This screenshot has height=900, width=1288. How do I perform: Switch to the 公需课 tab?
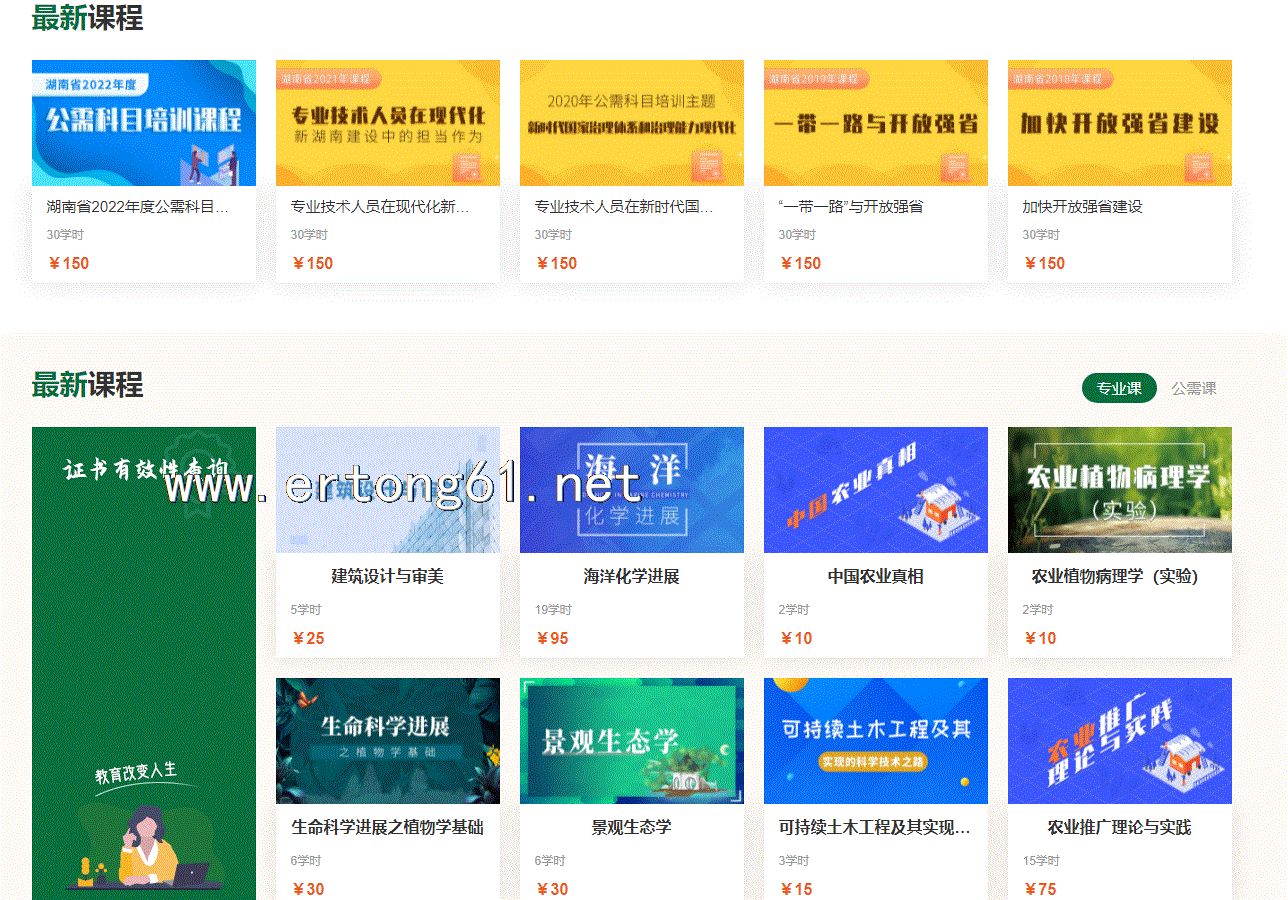tap(1194, 388)
